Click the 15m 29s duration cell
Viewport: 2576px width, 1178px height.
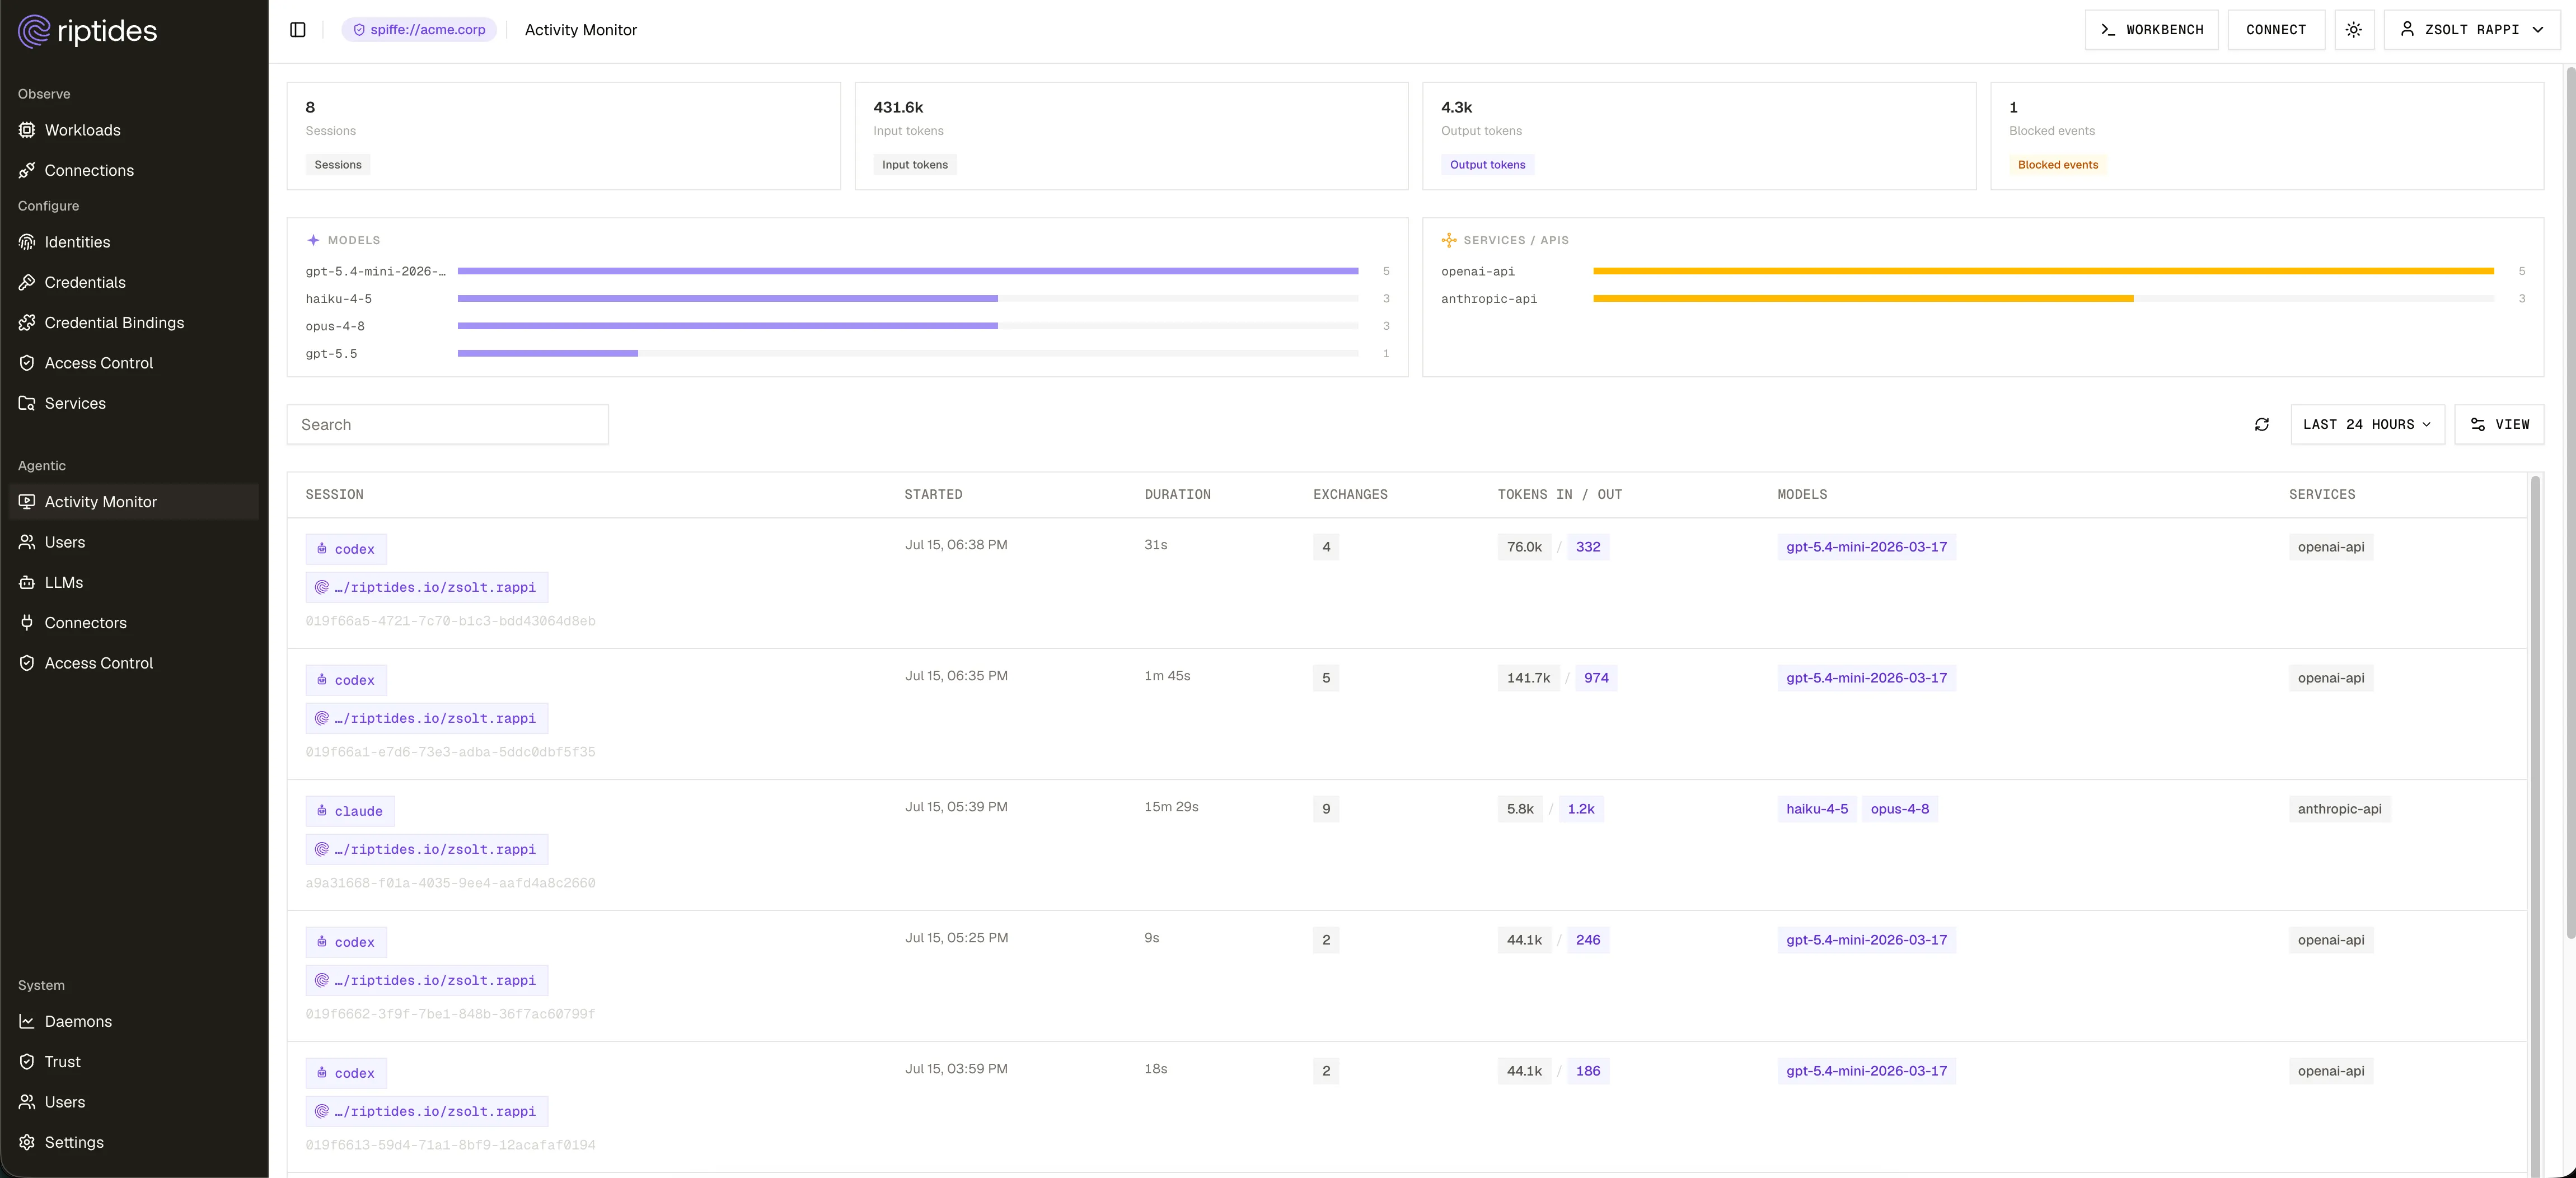[x=1171, y=807]
